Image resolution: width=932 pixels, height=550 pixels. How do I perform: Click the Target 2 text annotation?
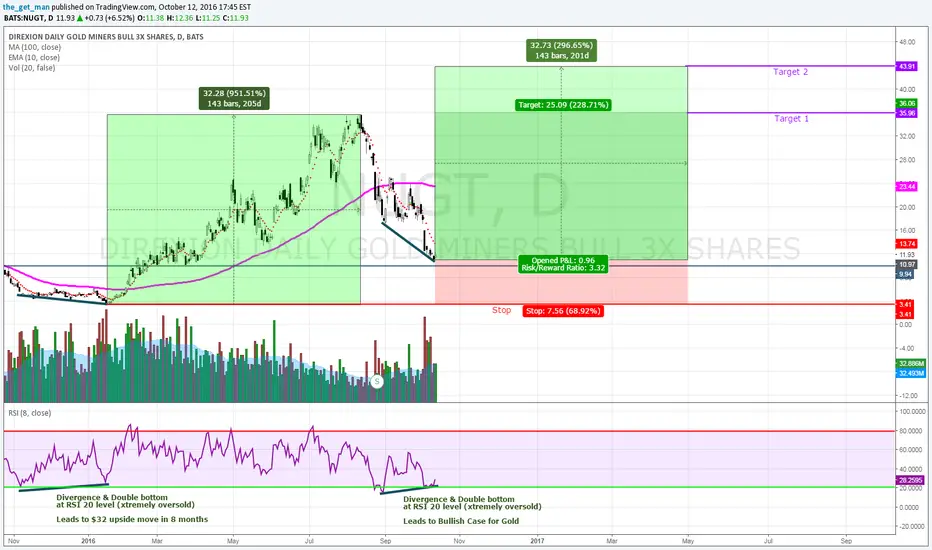pos(790,72)
